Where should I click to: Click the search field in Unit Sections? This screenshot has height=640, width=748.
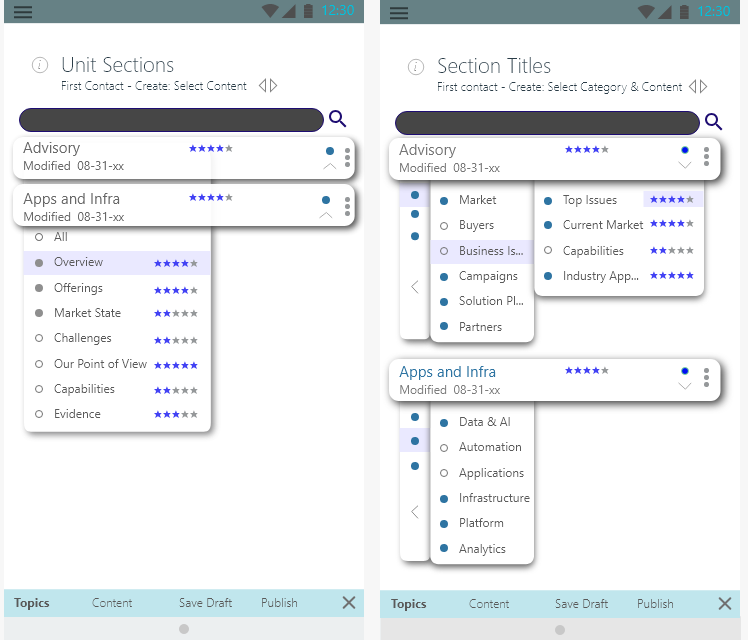(171, 120)
